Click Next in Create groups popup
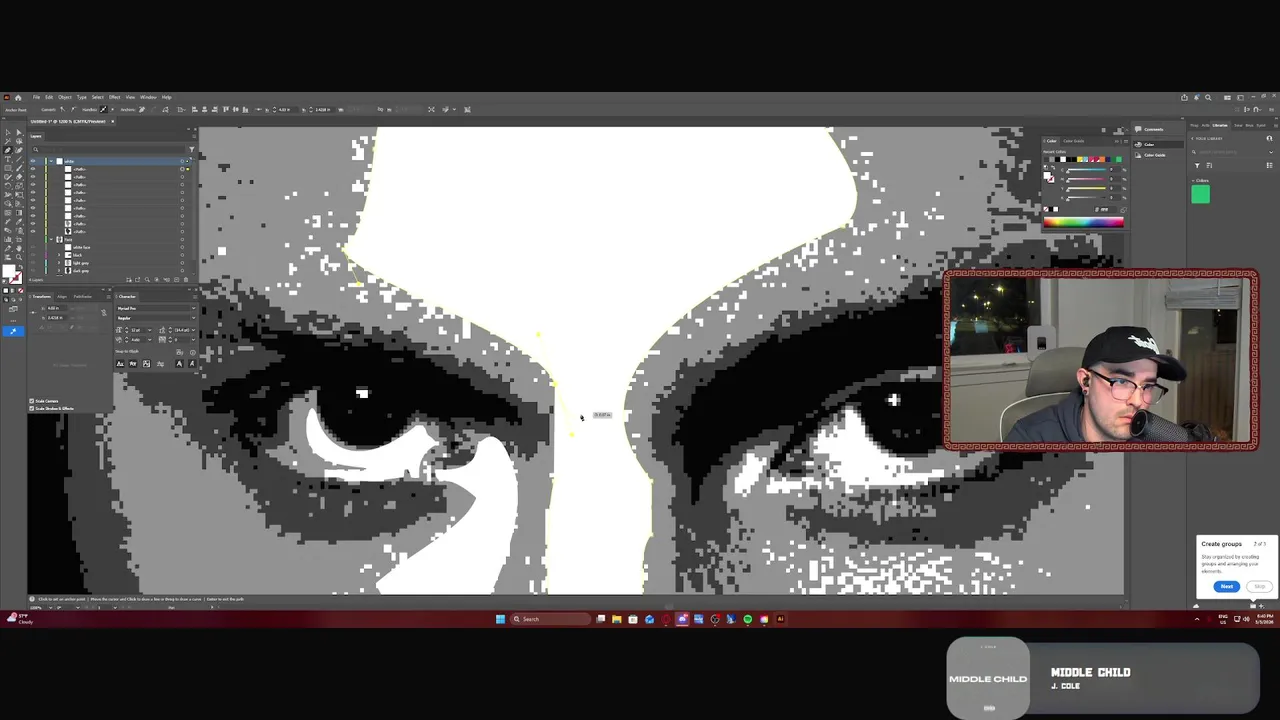The width and height of the screenshot is (1280, 720). point(1227,586)
